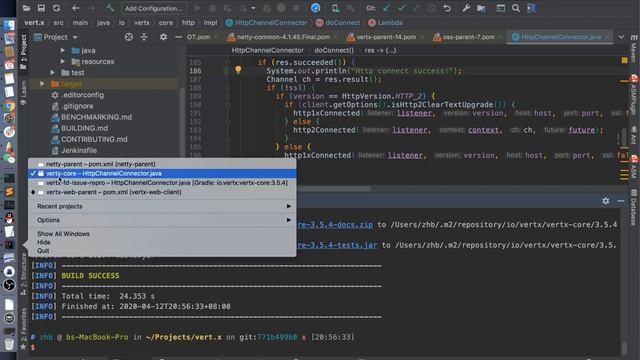
Task: Click the Git commit green checkmark
Action: (402, 8)
